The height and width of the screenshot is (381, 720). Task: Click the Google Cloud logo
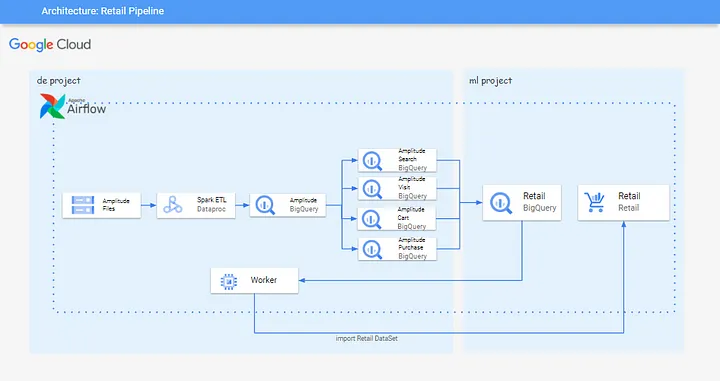[50, 45]
